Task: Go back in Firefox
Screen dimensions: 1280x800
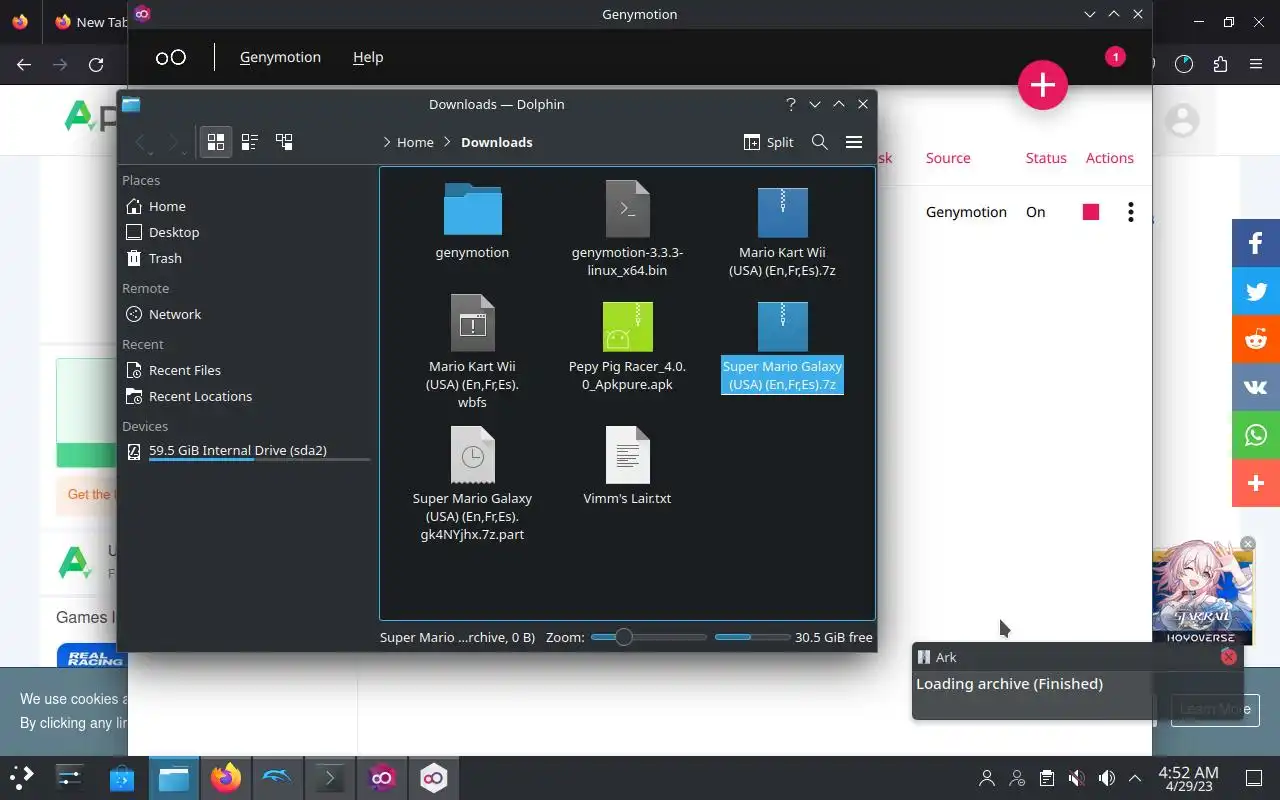Action: [24, 65]
